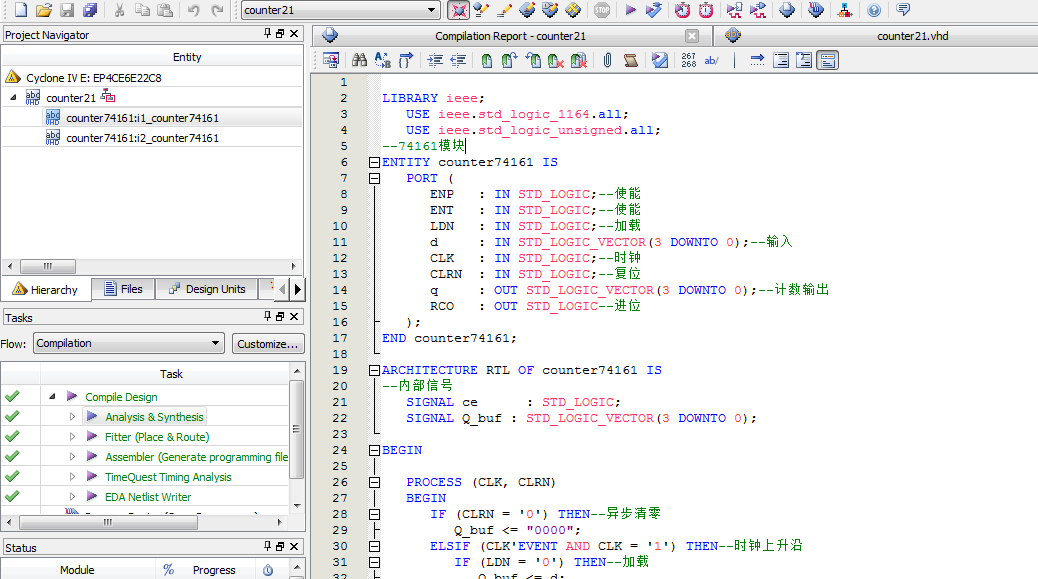The image size is (1038, 579).
Task: Click the paperclip icon in editor toolbar
Action: pos(607,60)
